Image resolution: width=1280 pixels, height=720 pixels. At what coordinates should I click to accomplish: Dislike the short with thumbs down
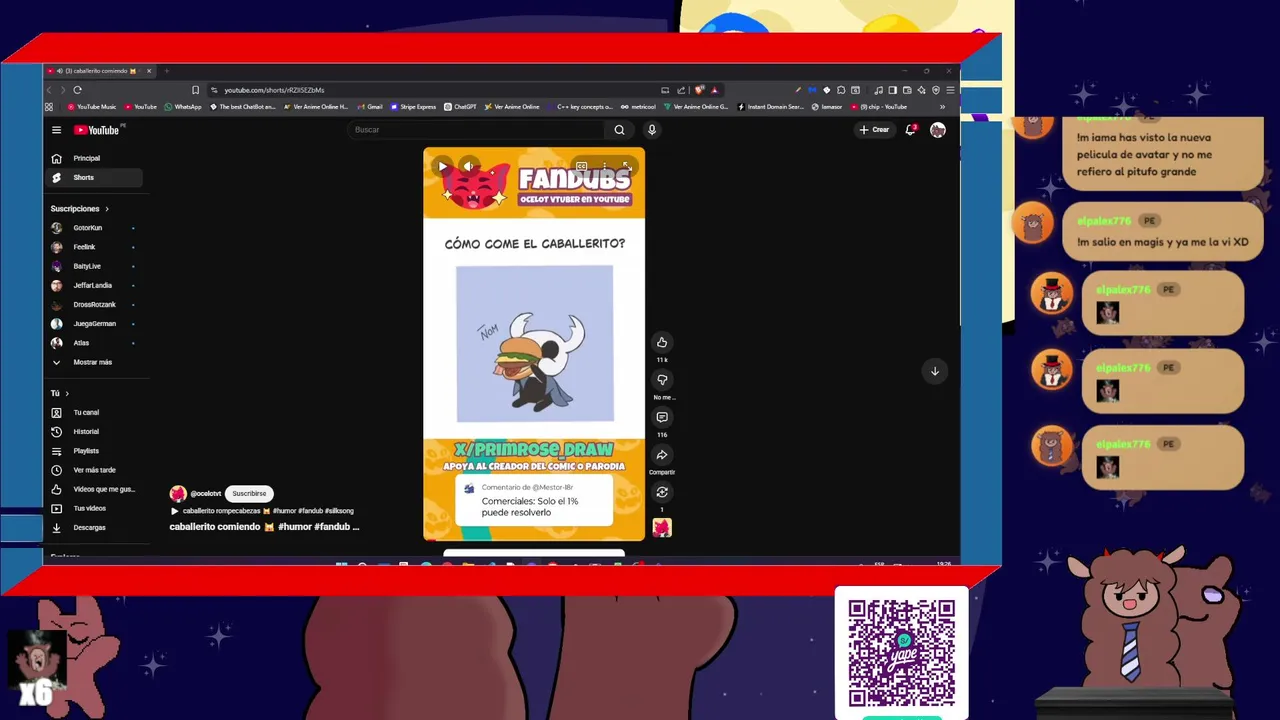(x=662, y=380)
